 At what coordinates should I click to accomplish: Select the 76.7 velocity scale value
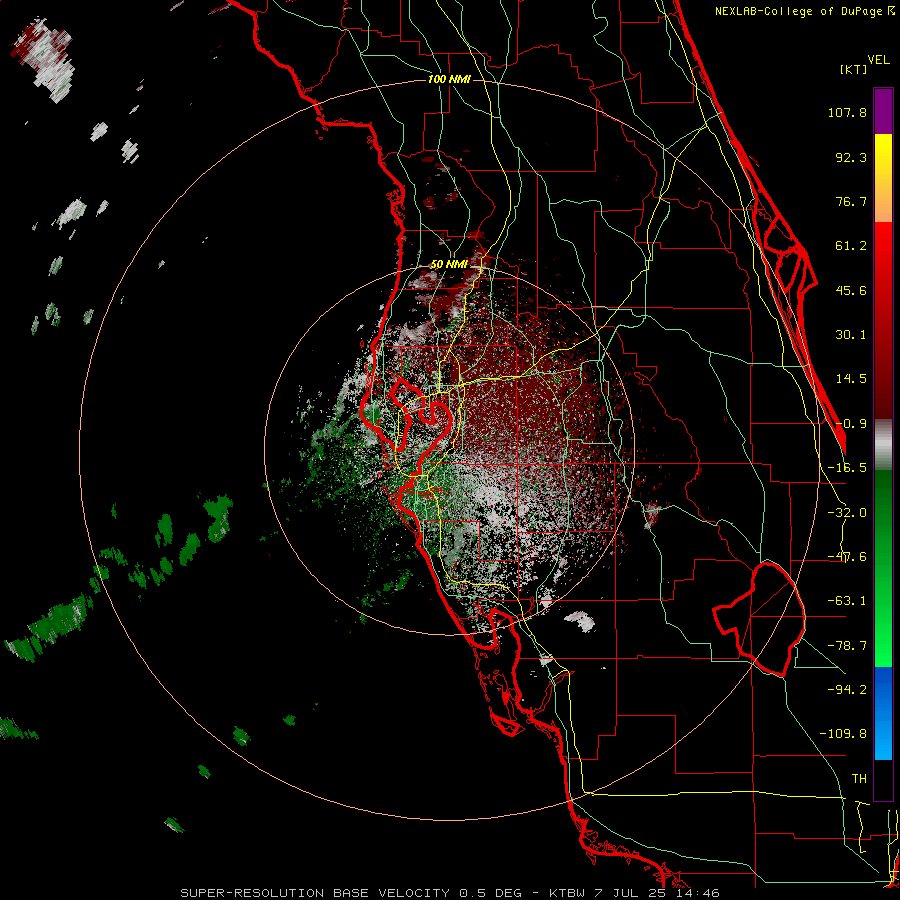[851, 201]
